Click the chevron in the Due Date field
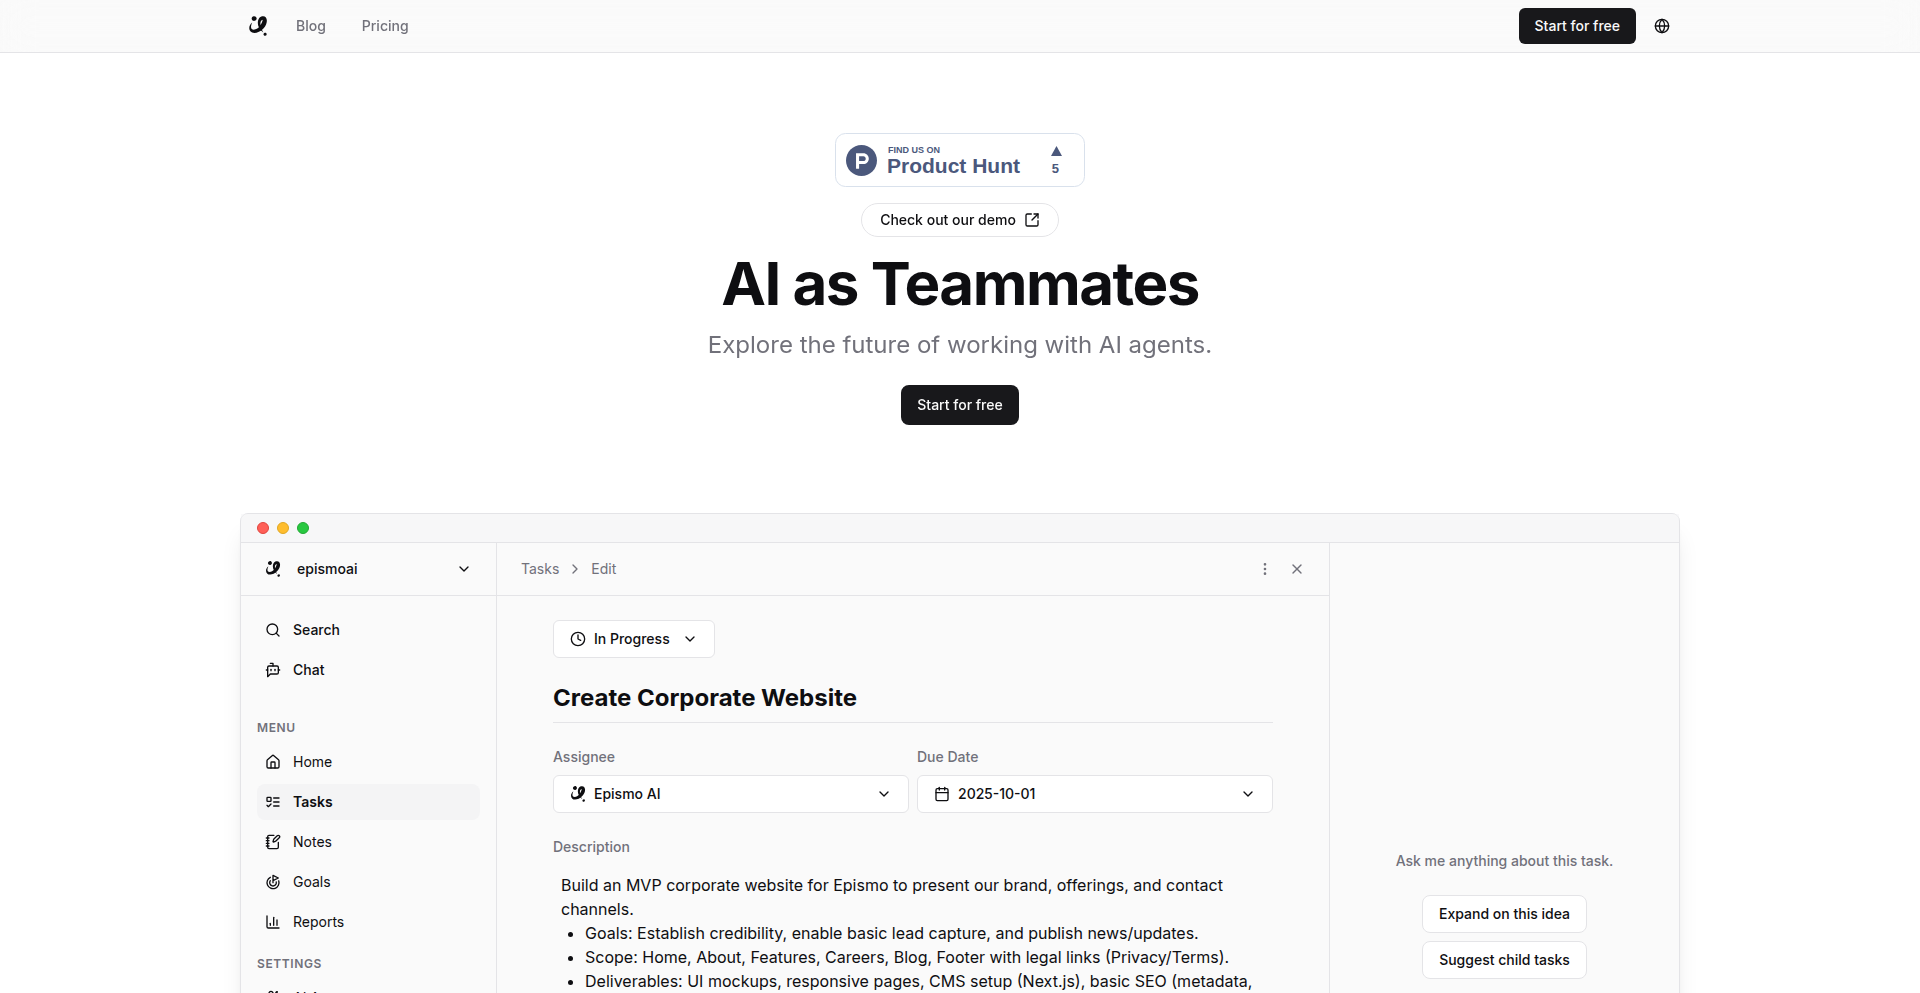This screenshot has width=1920, height=993. (x=1248, y=794)
